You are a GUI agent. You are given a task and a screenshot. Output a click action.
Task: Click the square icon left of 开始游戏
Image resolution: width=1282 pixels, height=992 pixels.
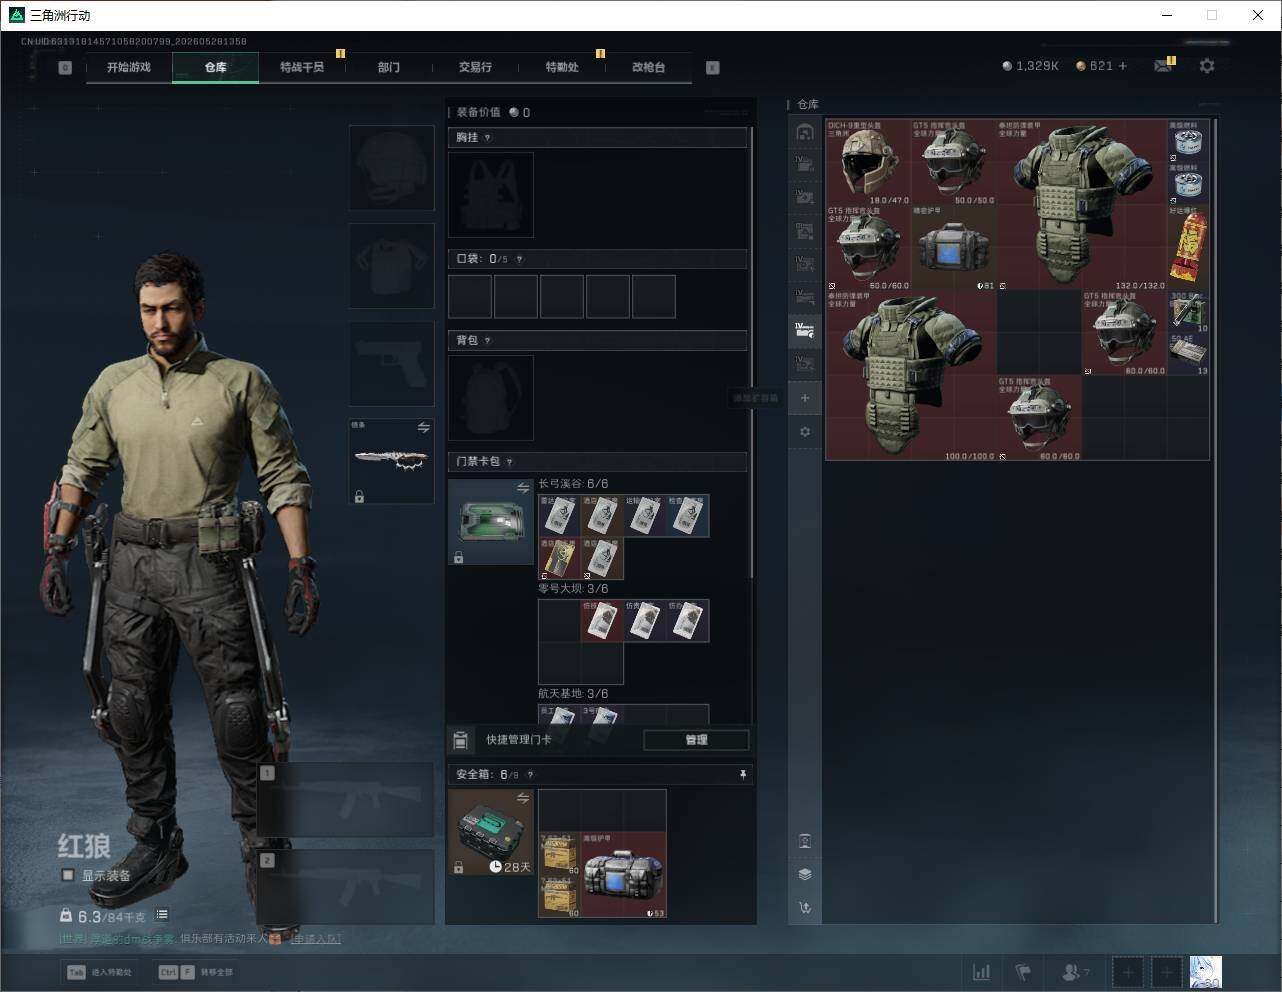(x=65, y=68)
